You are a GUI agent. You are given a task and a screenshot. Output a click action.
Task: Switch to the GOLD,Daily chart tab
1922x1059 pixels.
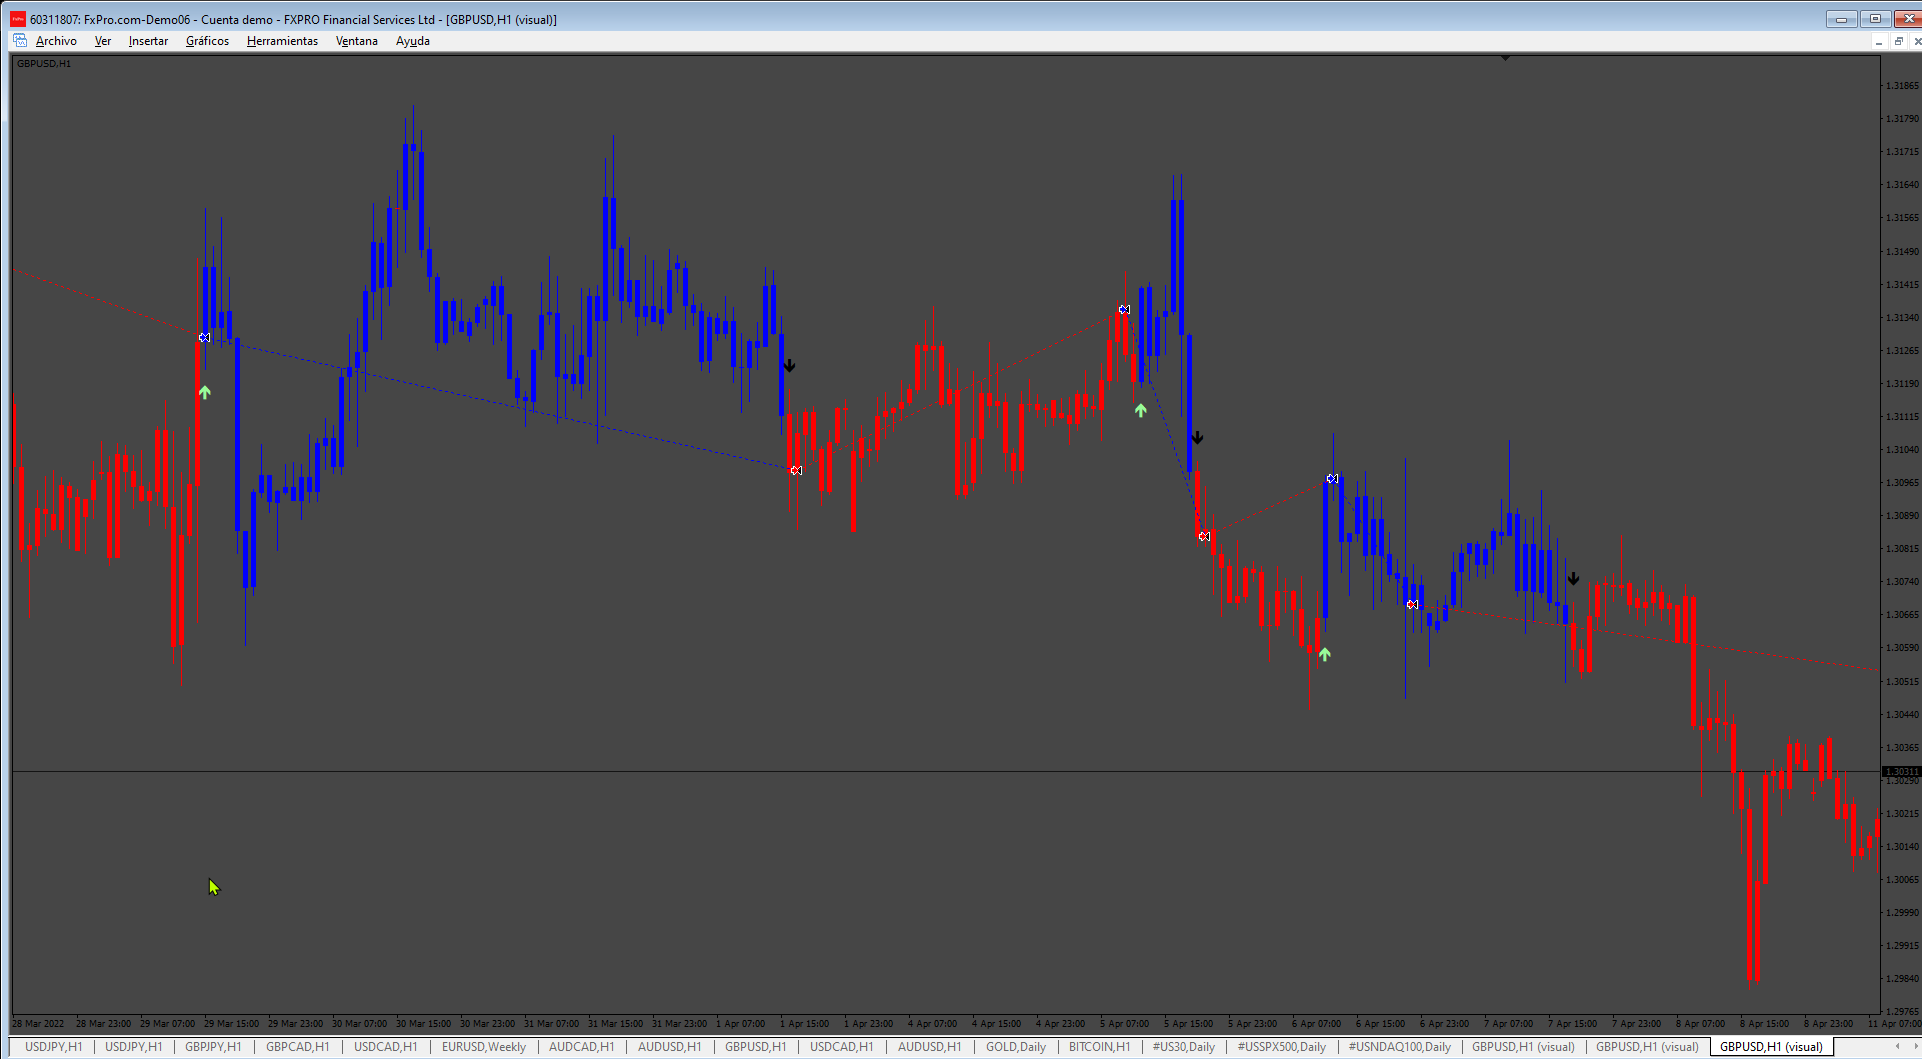(x=1016, y=1047)
